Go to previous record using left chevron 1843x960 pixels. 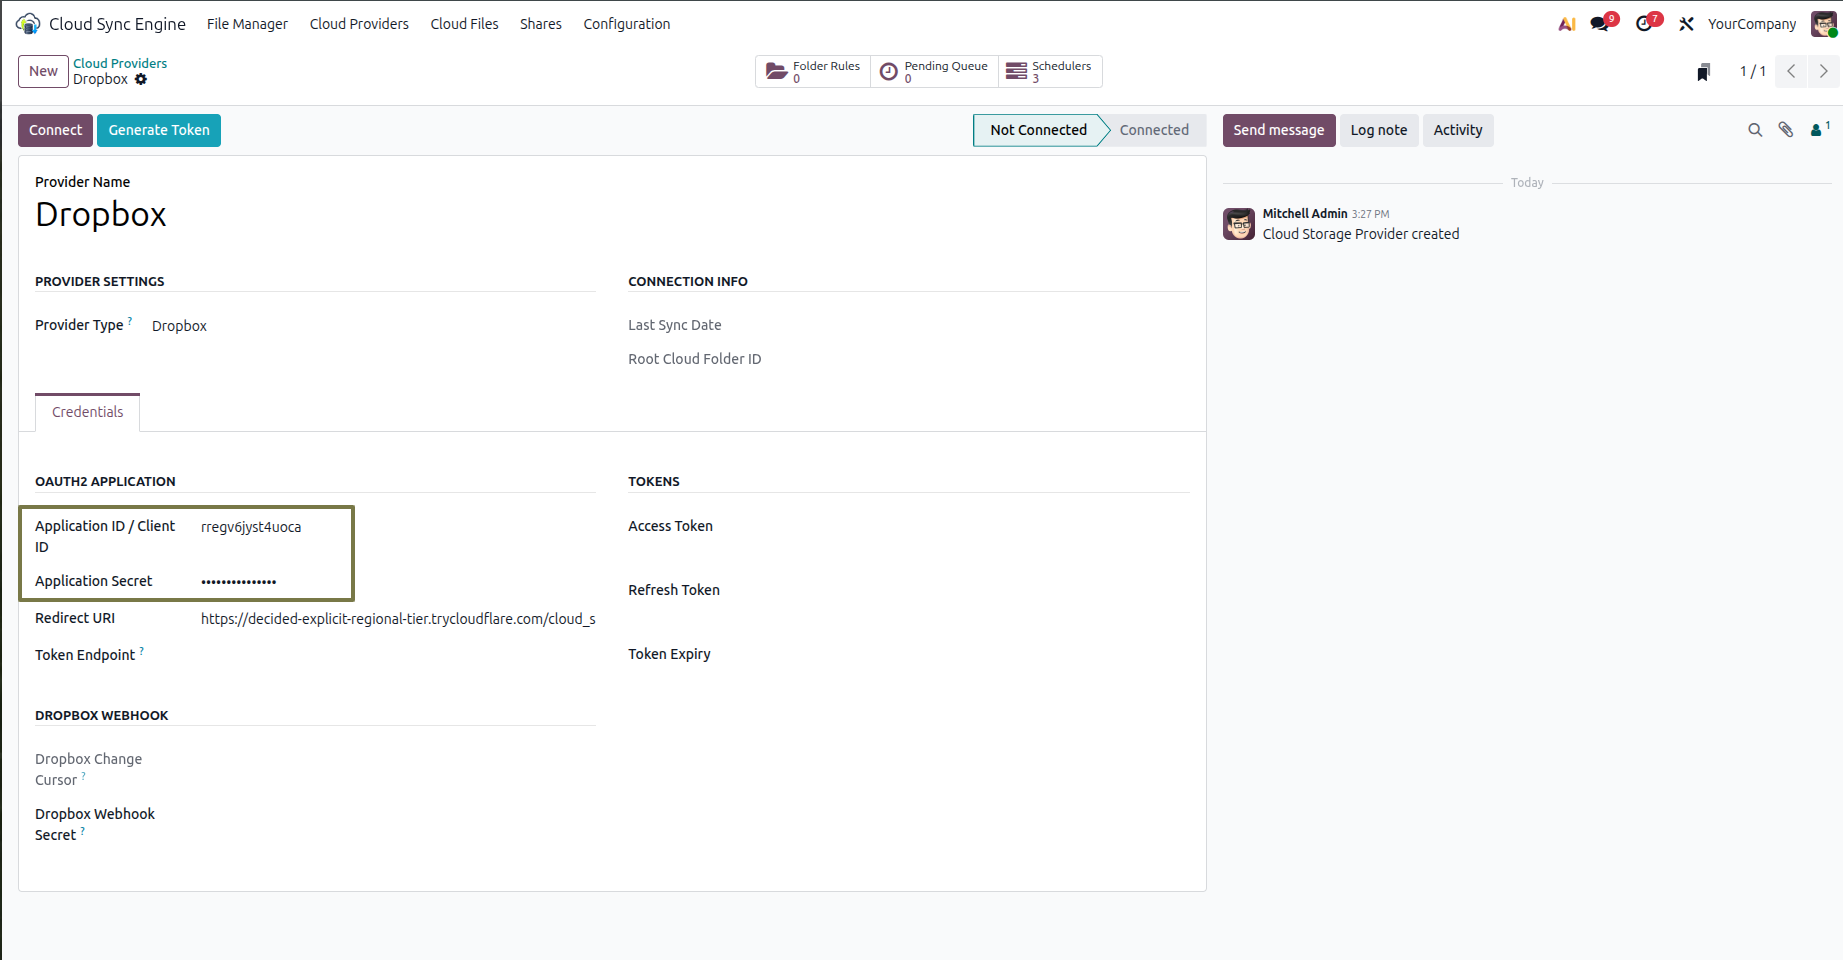[1791, 71]
